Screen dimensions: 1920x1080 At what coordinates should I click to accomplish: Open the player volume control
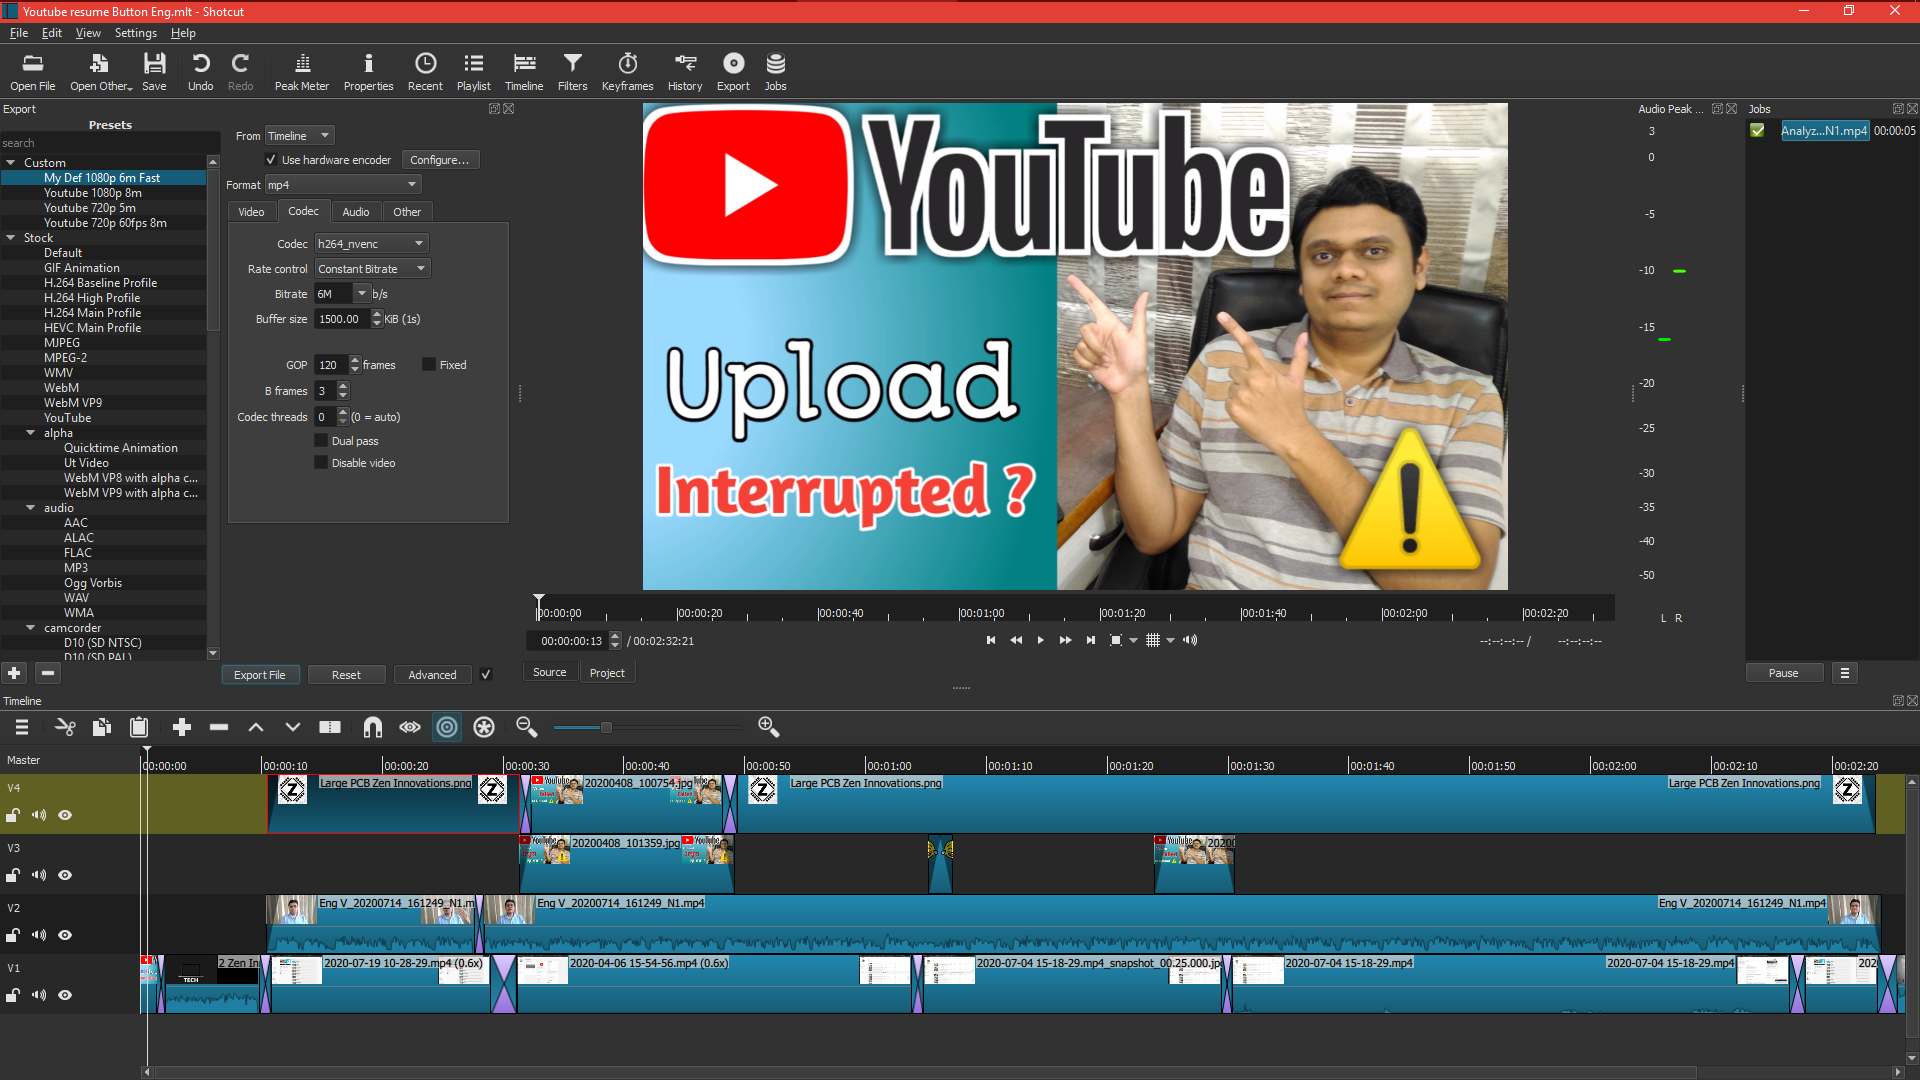tap(1190, 640)
